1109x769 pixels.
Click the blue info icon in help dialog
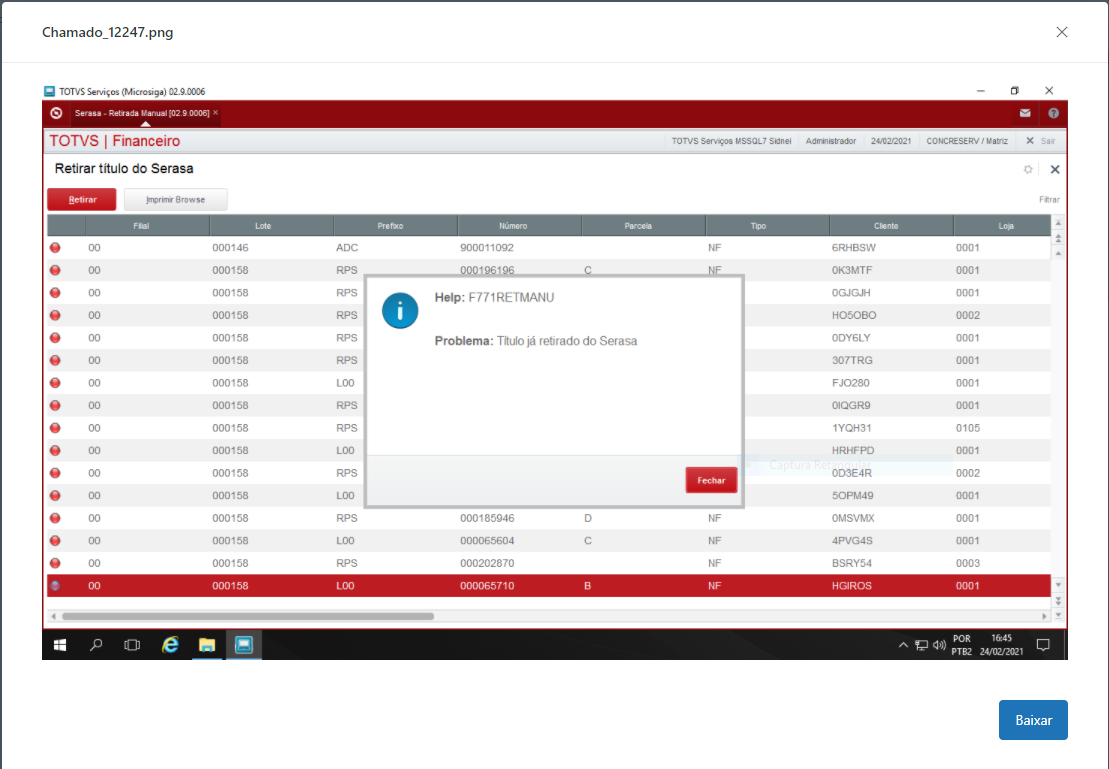pos(400,311)
